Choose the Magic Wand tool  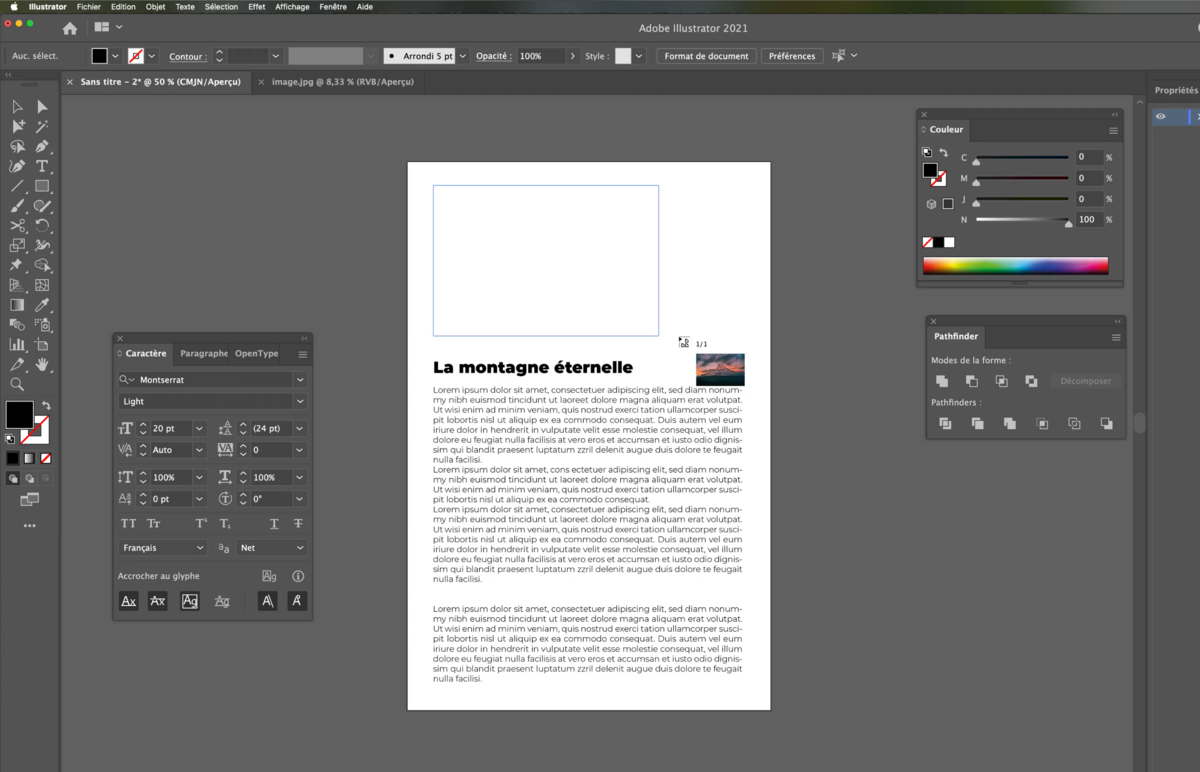click(42, 127)
